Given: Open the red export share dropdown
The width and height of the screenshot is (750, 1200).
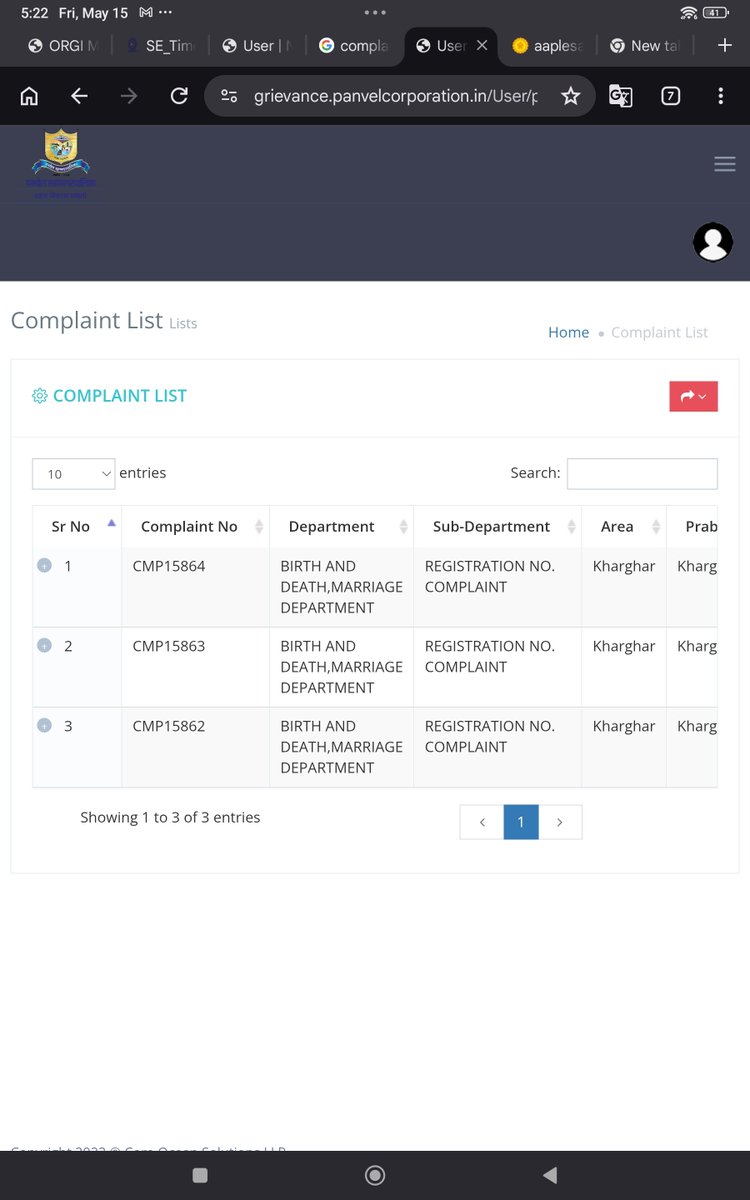Looking at the screenshot, I should 693,396.
